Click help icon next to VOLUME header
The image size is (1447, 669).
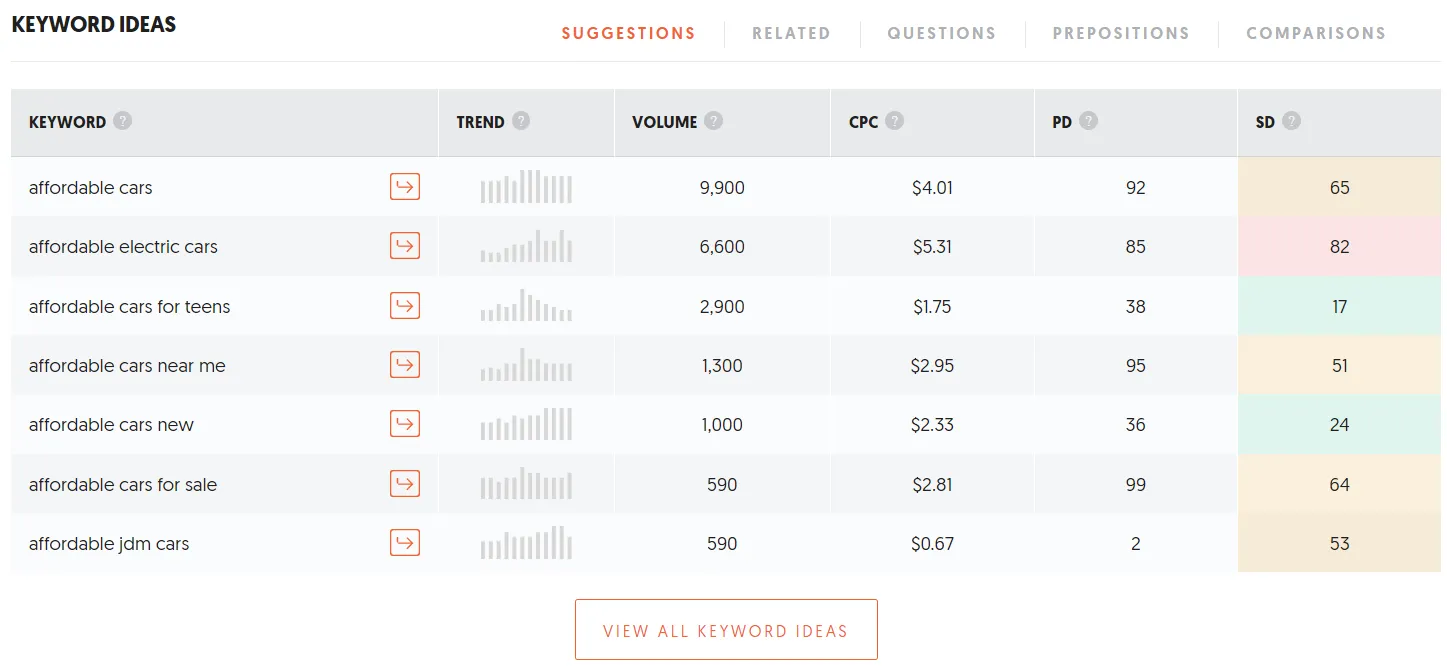pyautogui.click(x=713, y=121)
